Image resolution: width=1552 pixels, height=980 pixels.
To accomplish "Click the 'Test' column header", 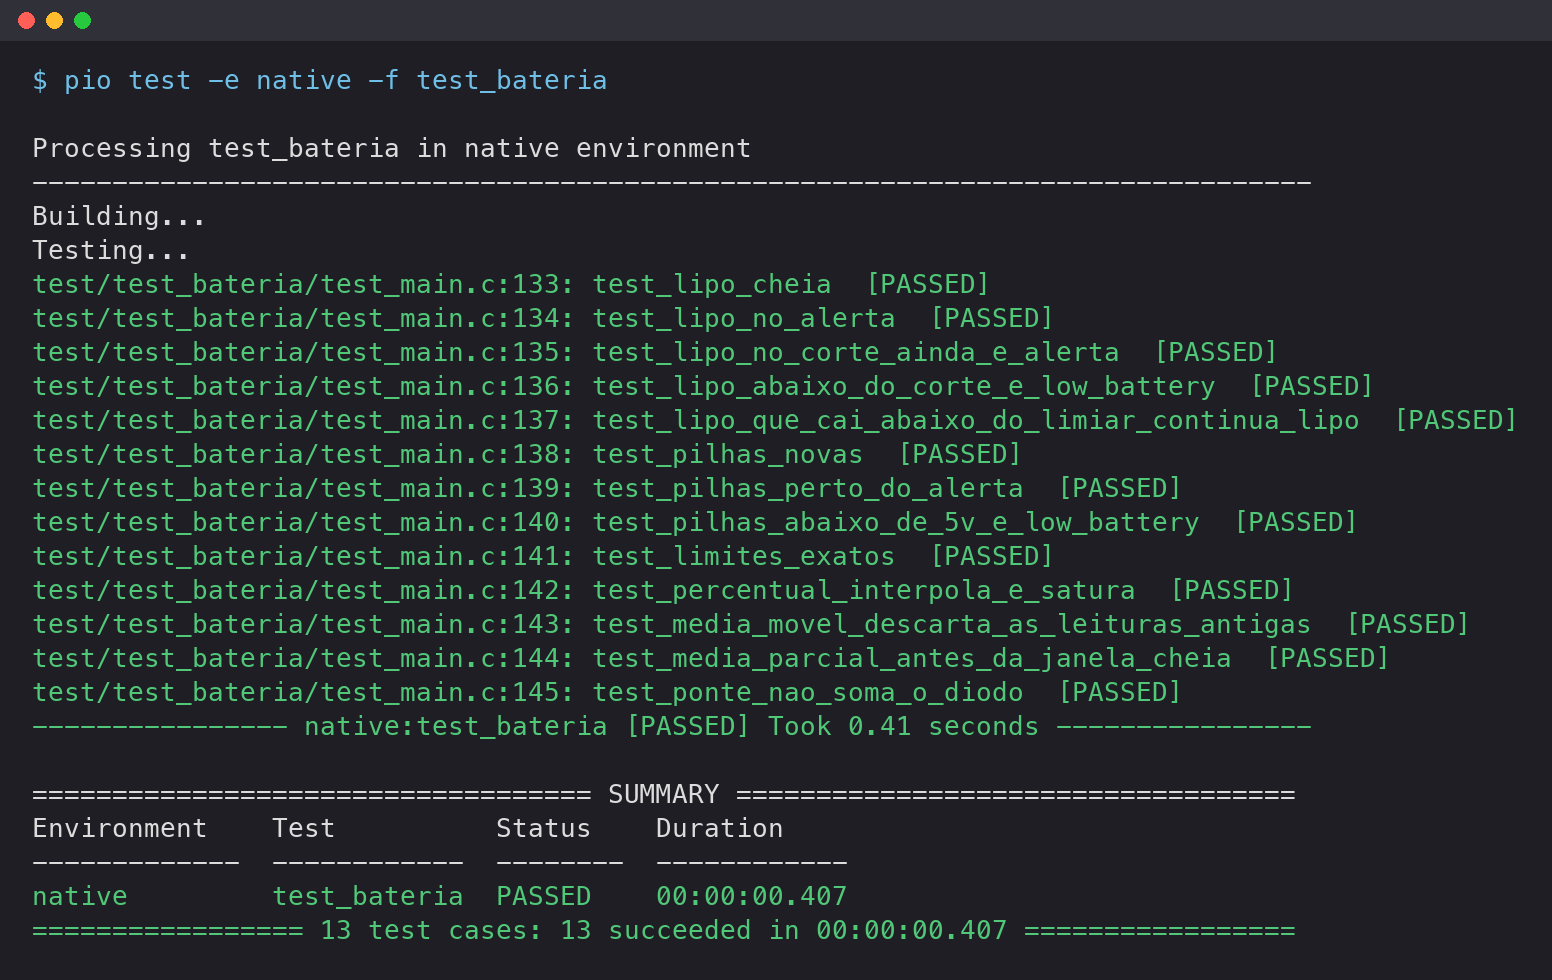I will (303, 828).
